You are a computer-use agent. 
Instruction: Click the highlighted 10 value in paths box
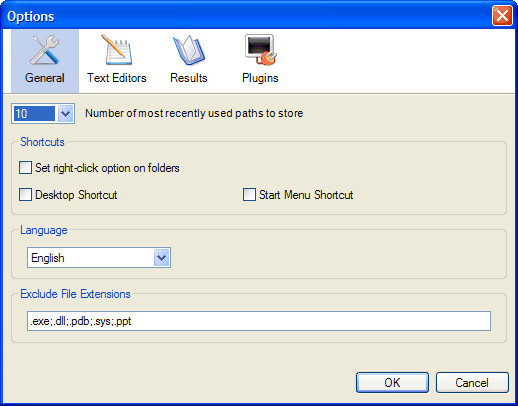click(x=34, y=114)
